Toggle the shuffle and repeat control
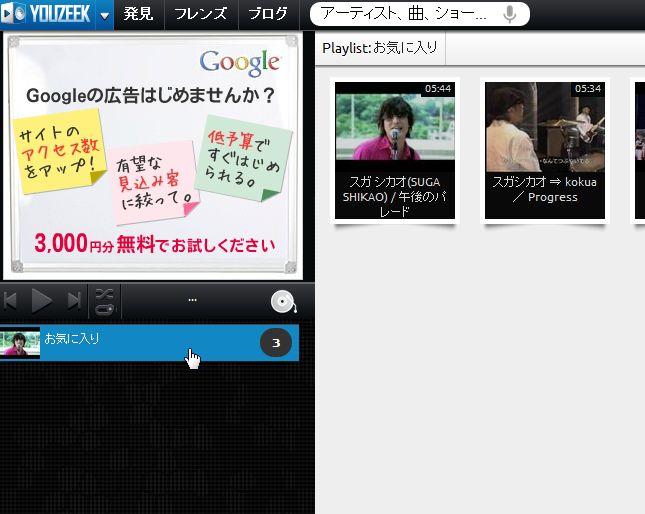645x514 pixels. [x=104, y=302]
